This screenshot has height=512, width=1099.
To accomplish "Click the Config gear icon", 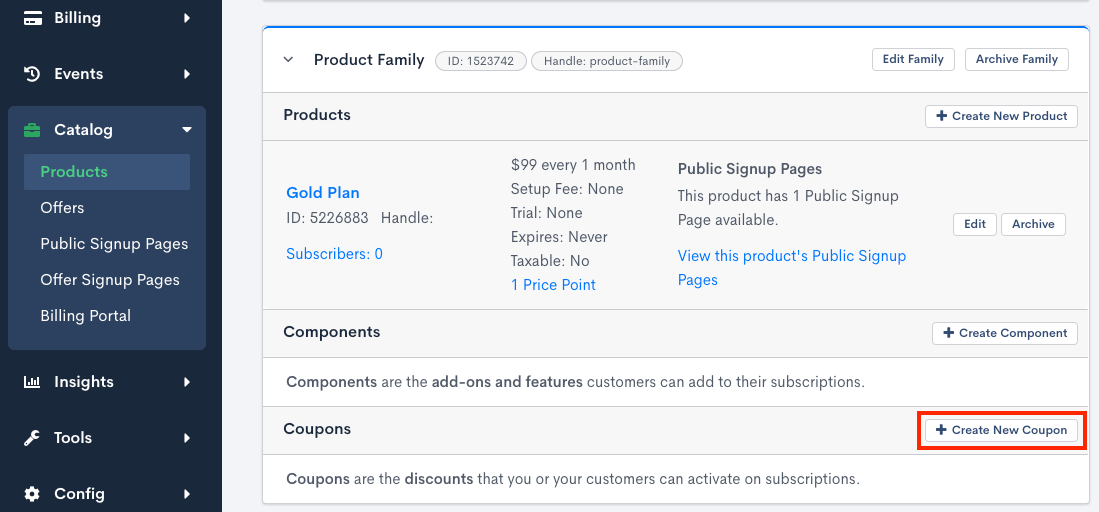I will 32,494.
